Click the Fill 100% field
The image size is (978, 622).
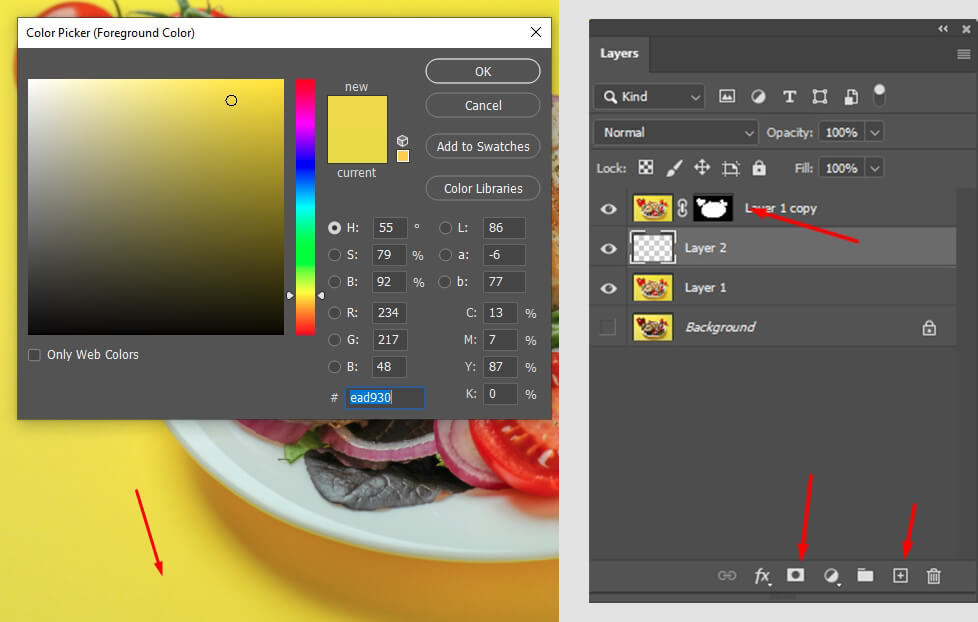[x=841, y=168]
